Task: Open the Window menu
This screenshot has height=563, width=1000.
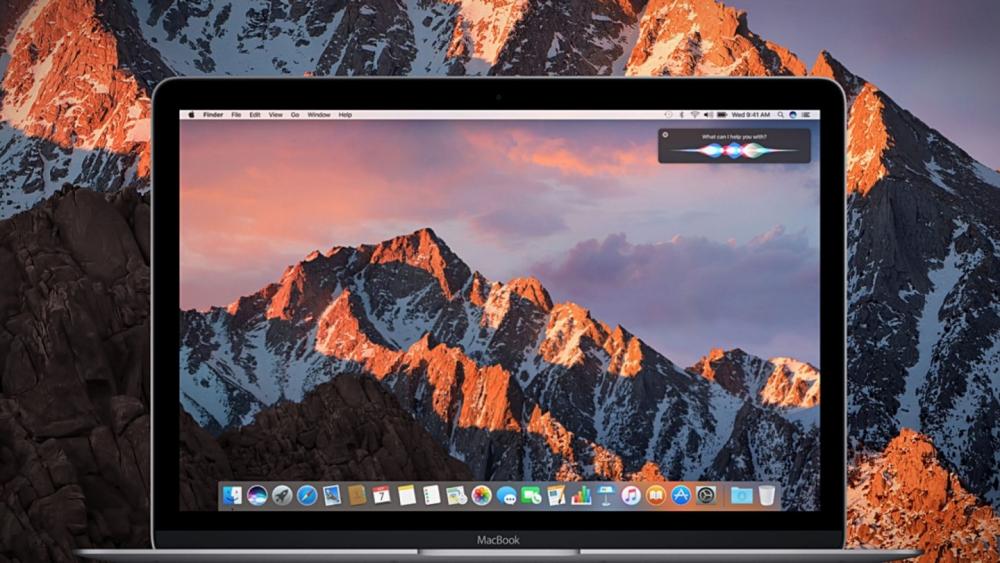Action: [319, 115]
